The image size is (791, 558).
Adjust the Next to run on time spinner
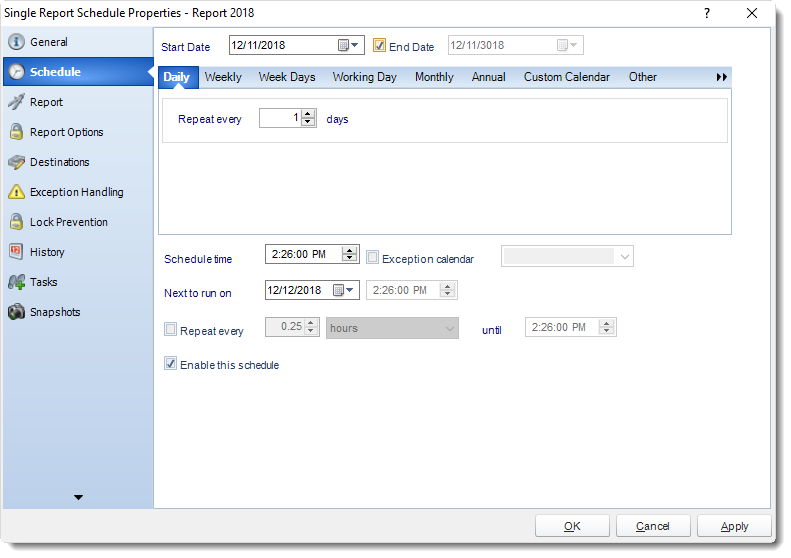point(447,290)
